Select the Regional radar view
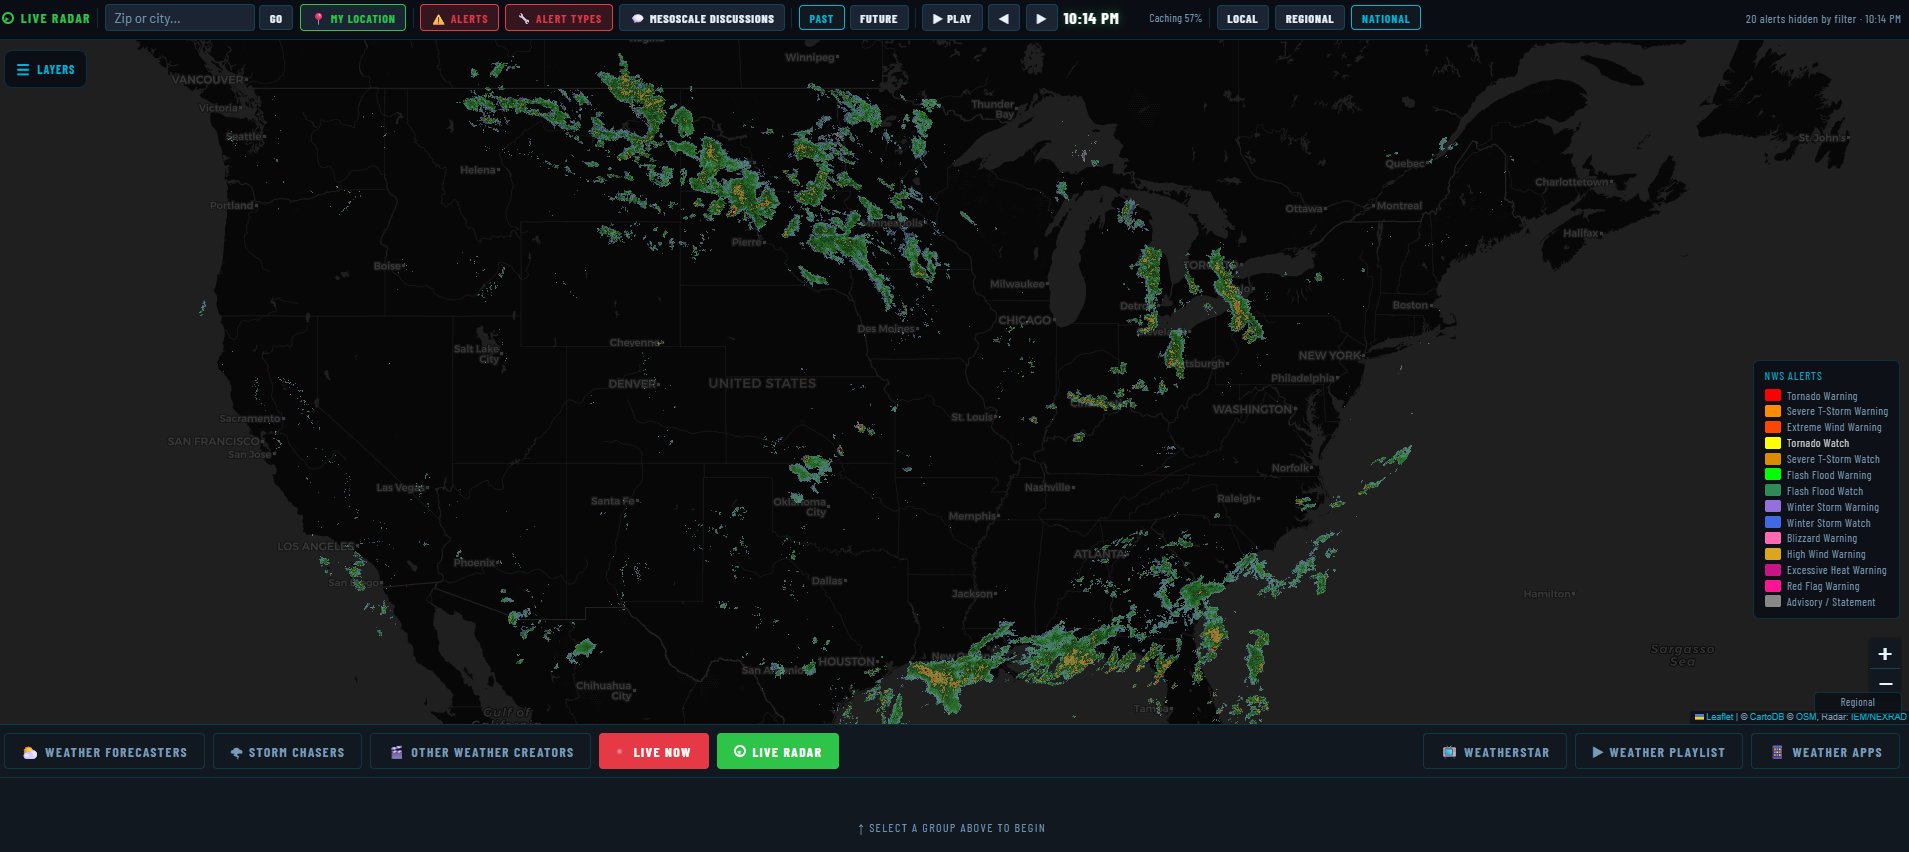1909x852 pixels. [x=1309, y=18]
